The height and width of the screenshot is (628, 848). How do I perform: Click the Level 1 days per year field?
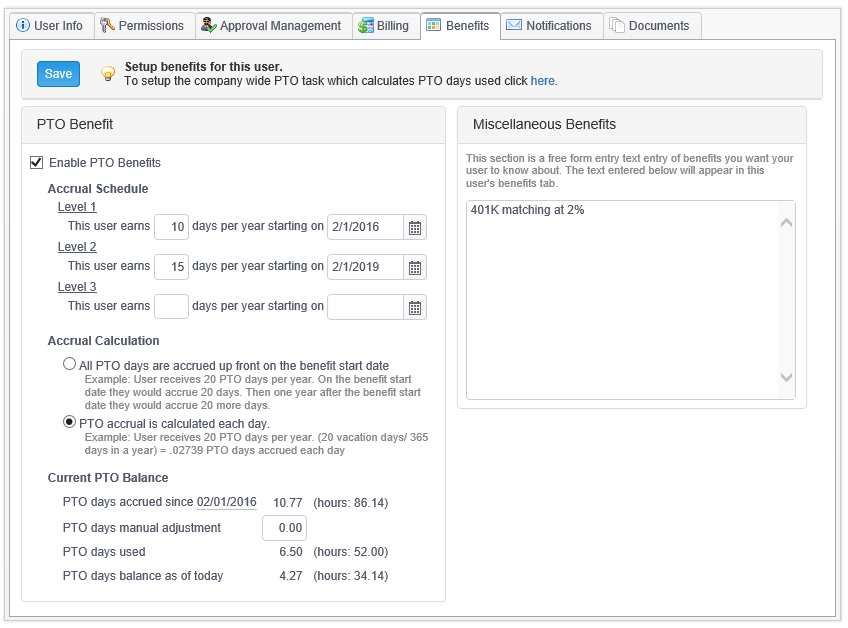click(x=171, y=227)
